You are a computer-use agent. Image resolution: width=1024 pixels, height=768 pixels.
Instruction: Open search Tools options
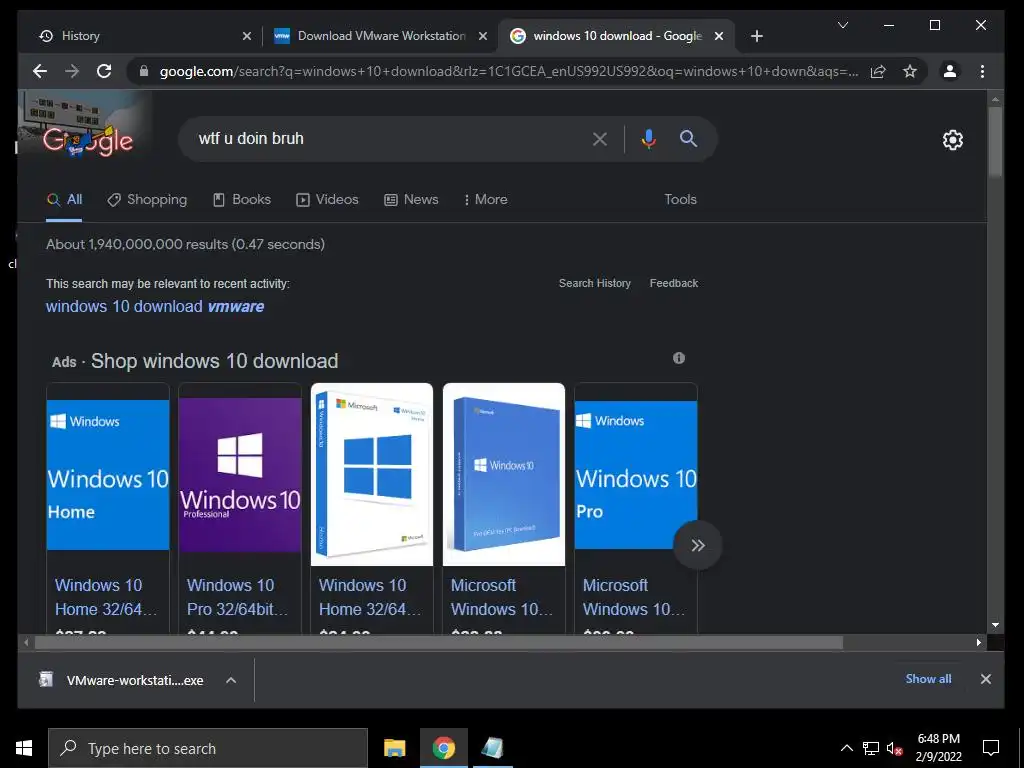pos(680,199)
